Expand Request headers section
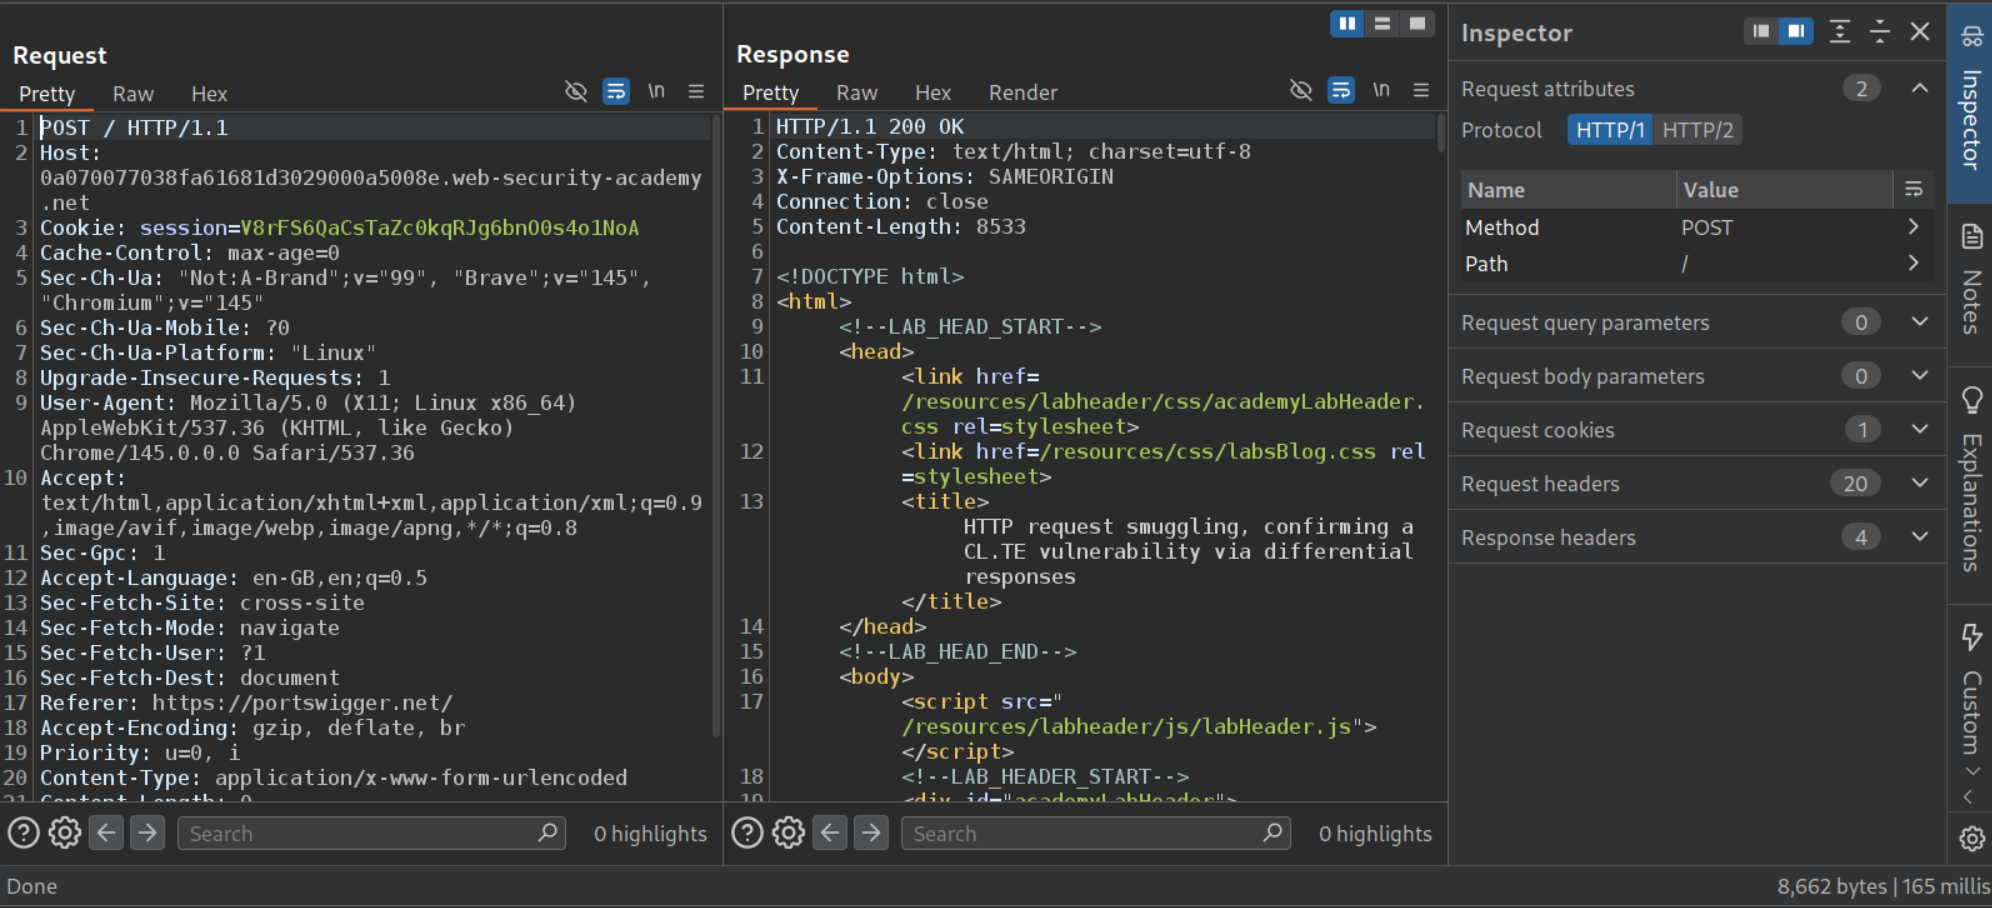1992x908 pixels. (1919, 483)
